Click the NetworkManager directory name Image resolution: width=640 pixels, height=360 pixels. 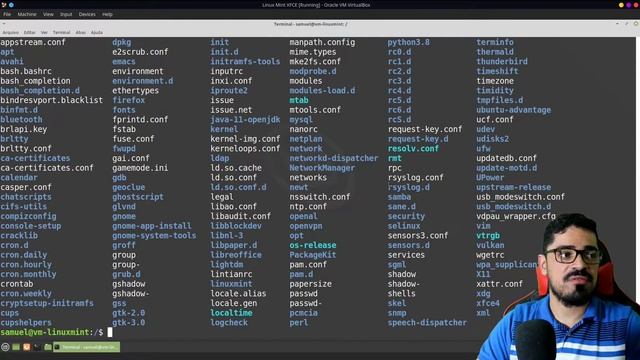click(322, 168)
